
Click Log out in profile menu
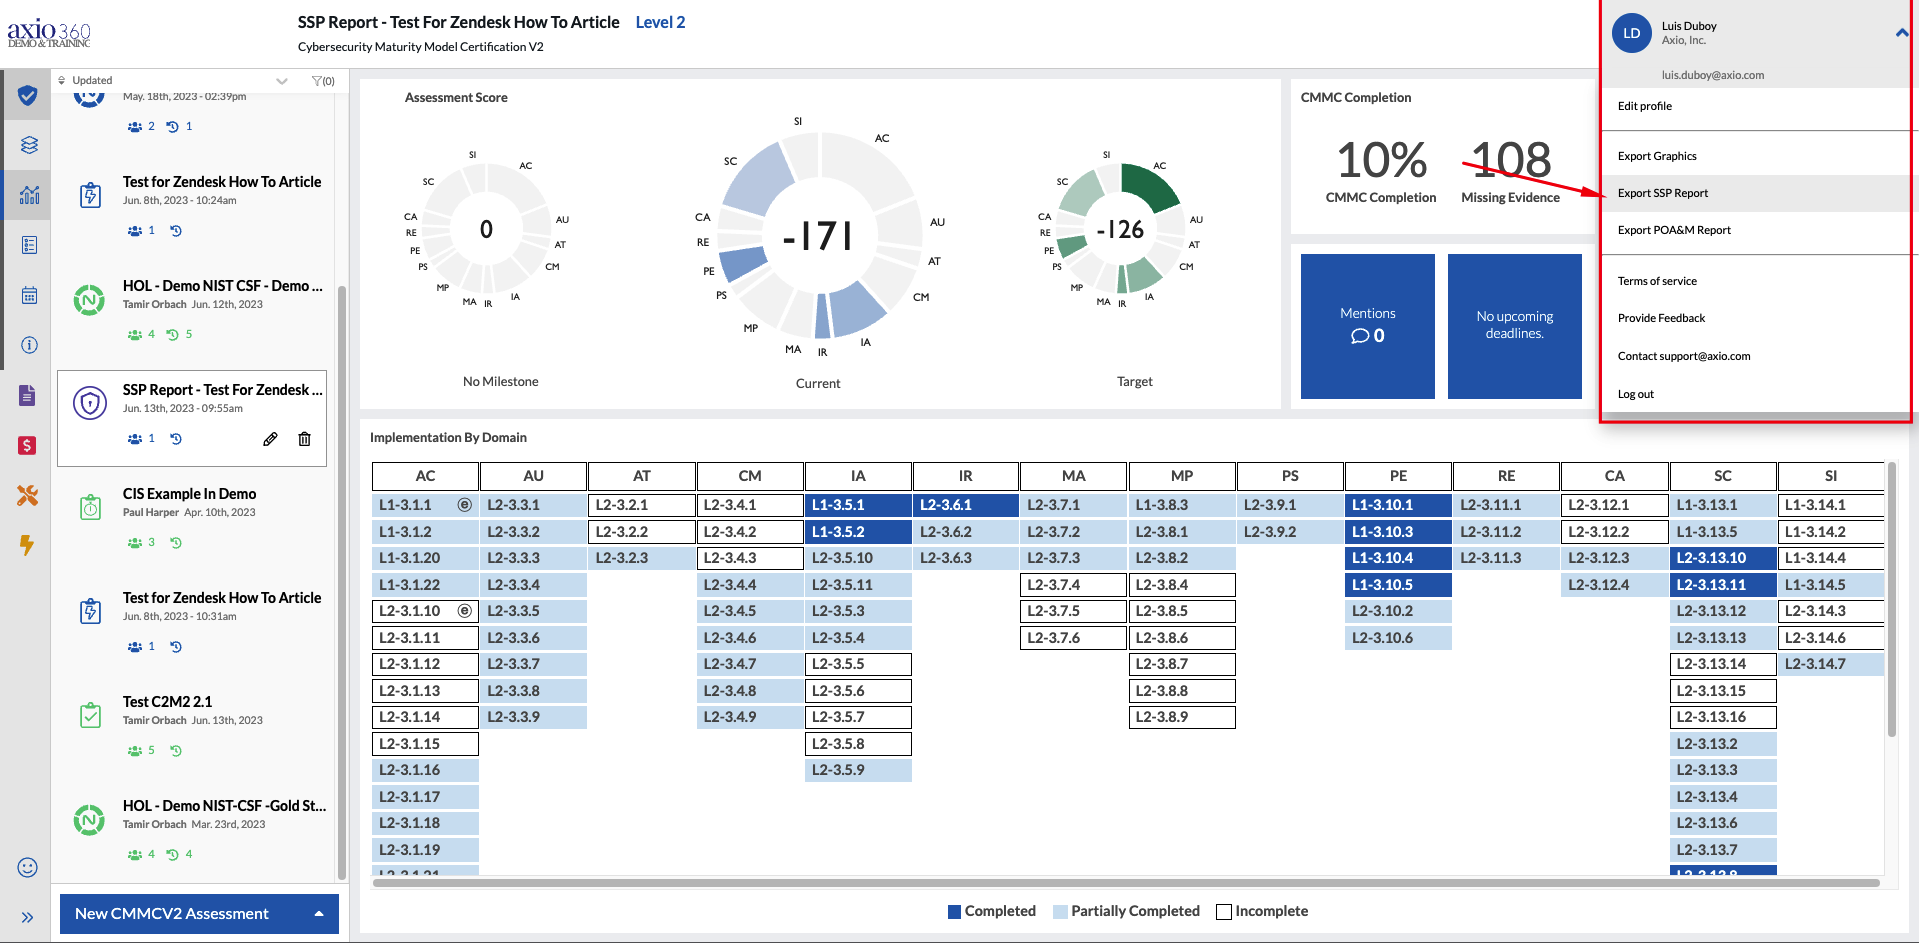pos(1636,394)
